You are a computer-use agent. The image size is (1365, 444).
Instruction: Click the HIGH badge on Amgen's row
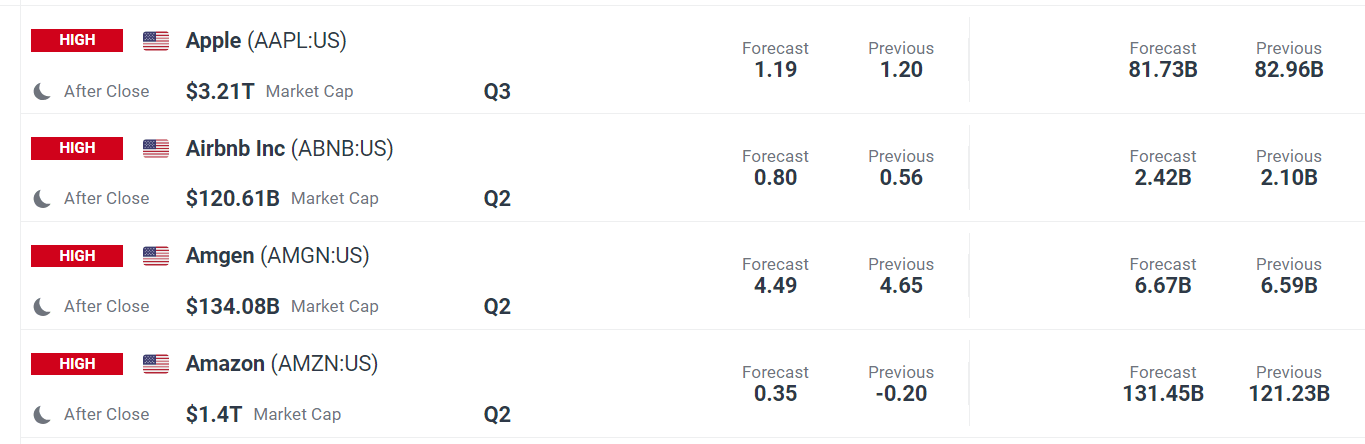pyautogui.click(x=77, y=256)
